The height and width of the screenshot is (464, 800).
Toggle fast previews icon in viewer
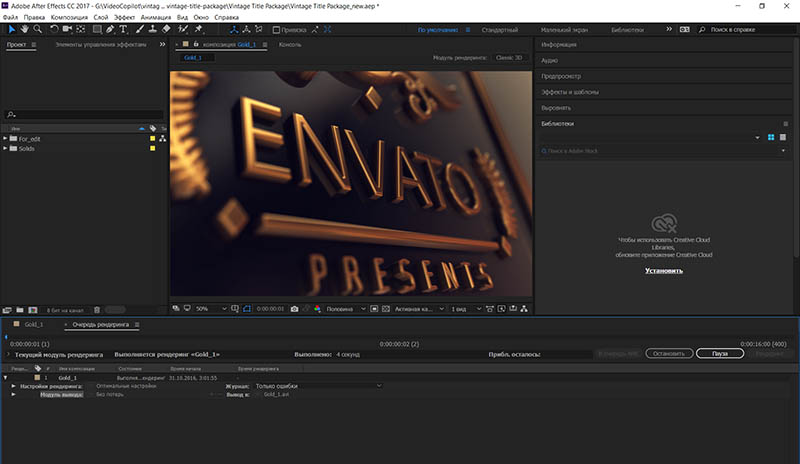(502, 309)
